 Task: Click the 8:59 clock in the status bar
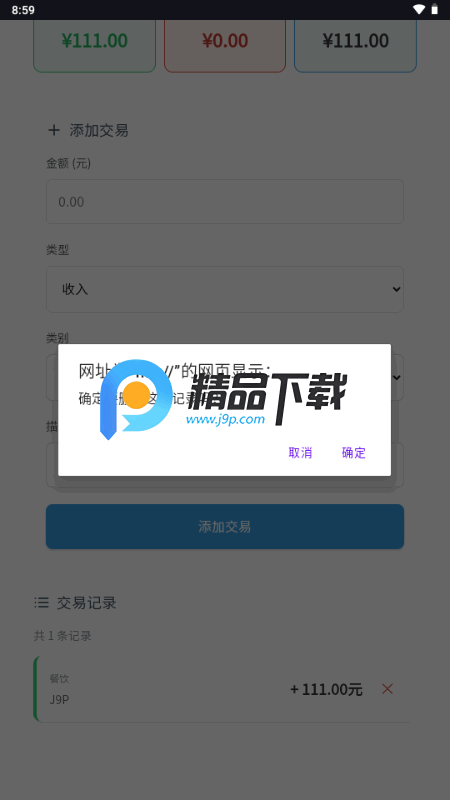point(23,10)
